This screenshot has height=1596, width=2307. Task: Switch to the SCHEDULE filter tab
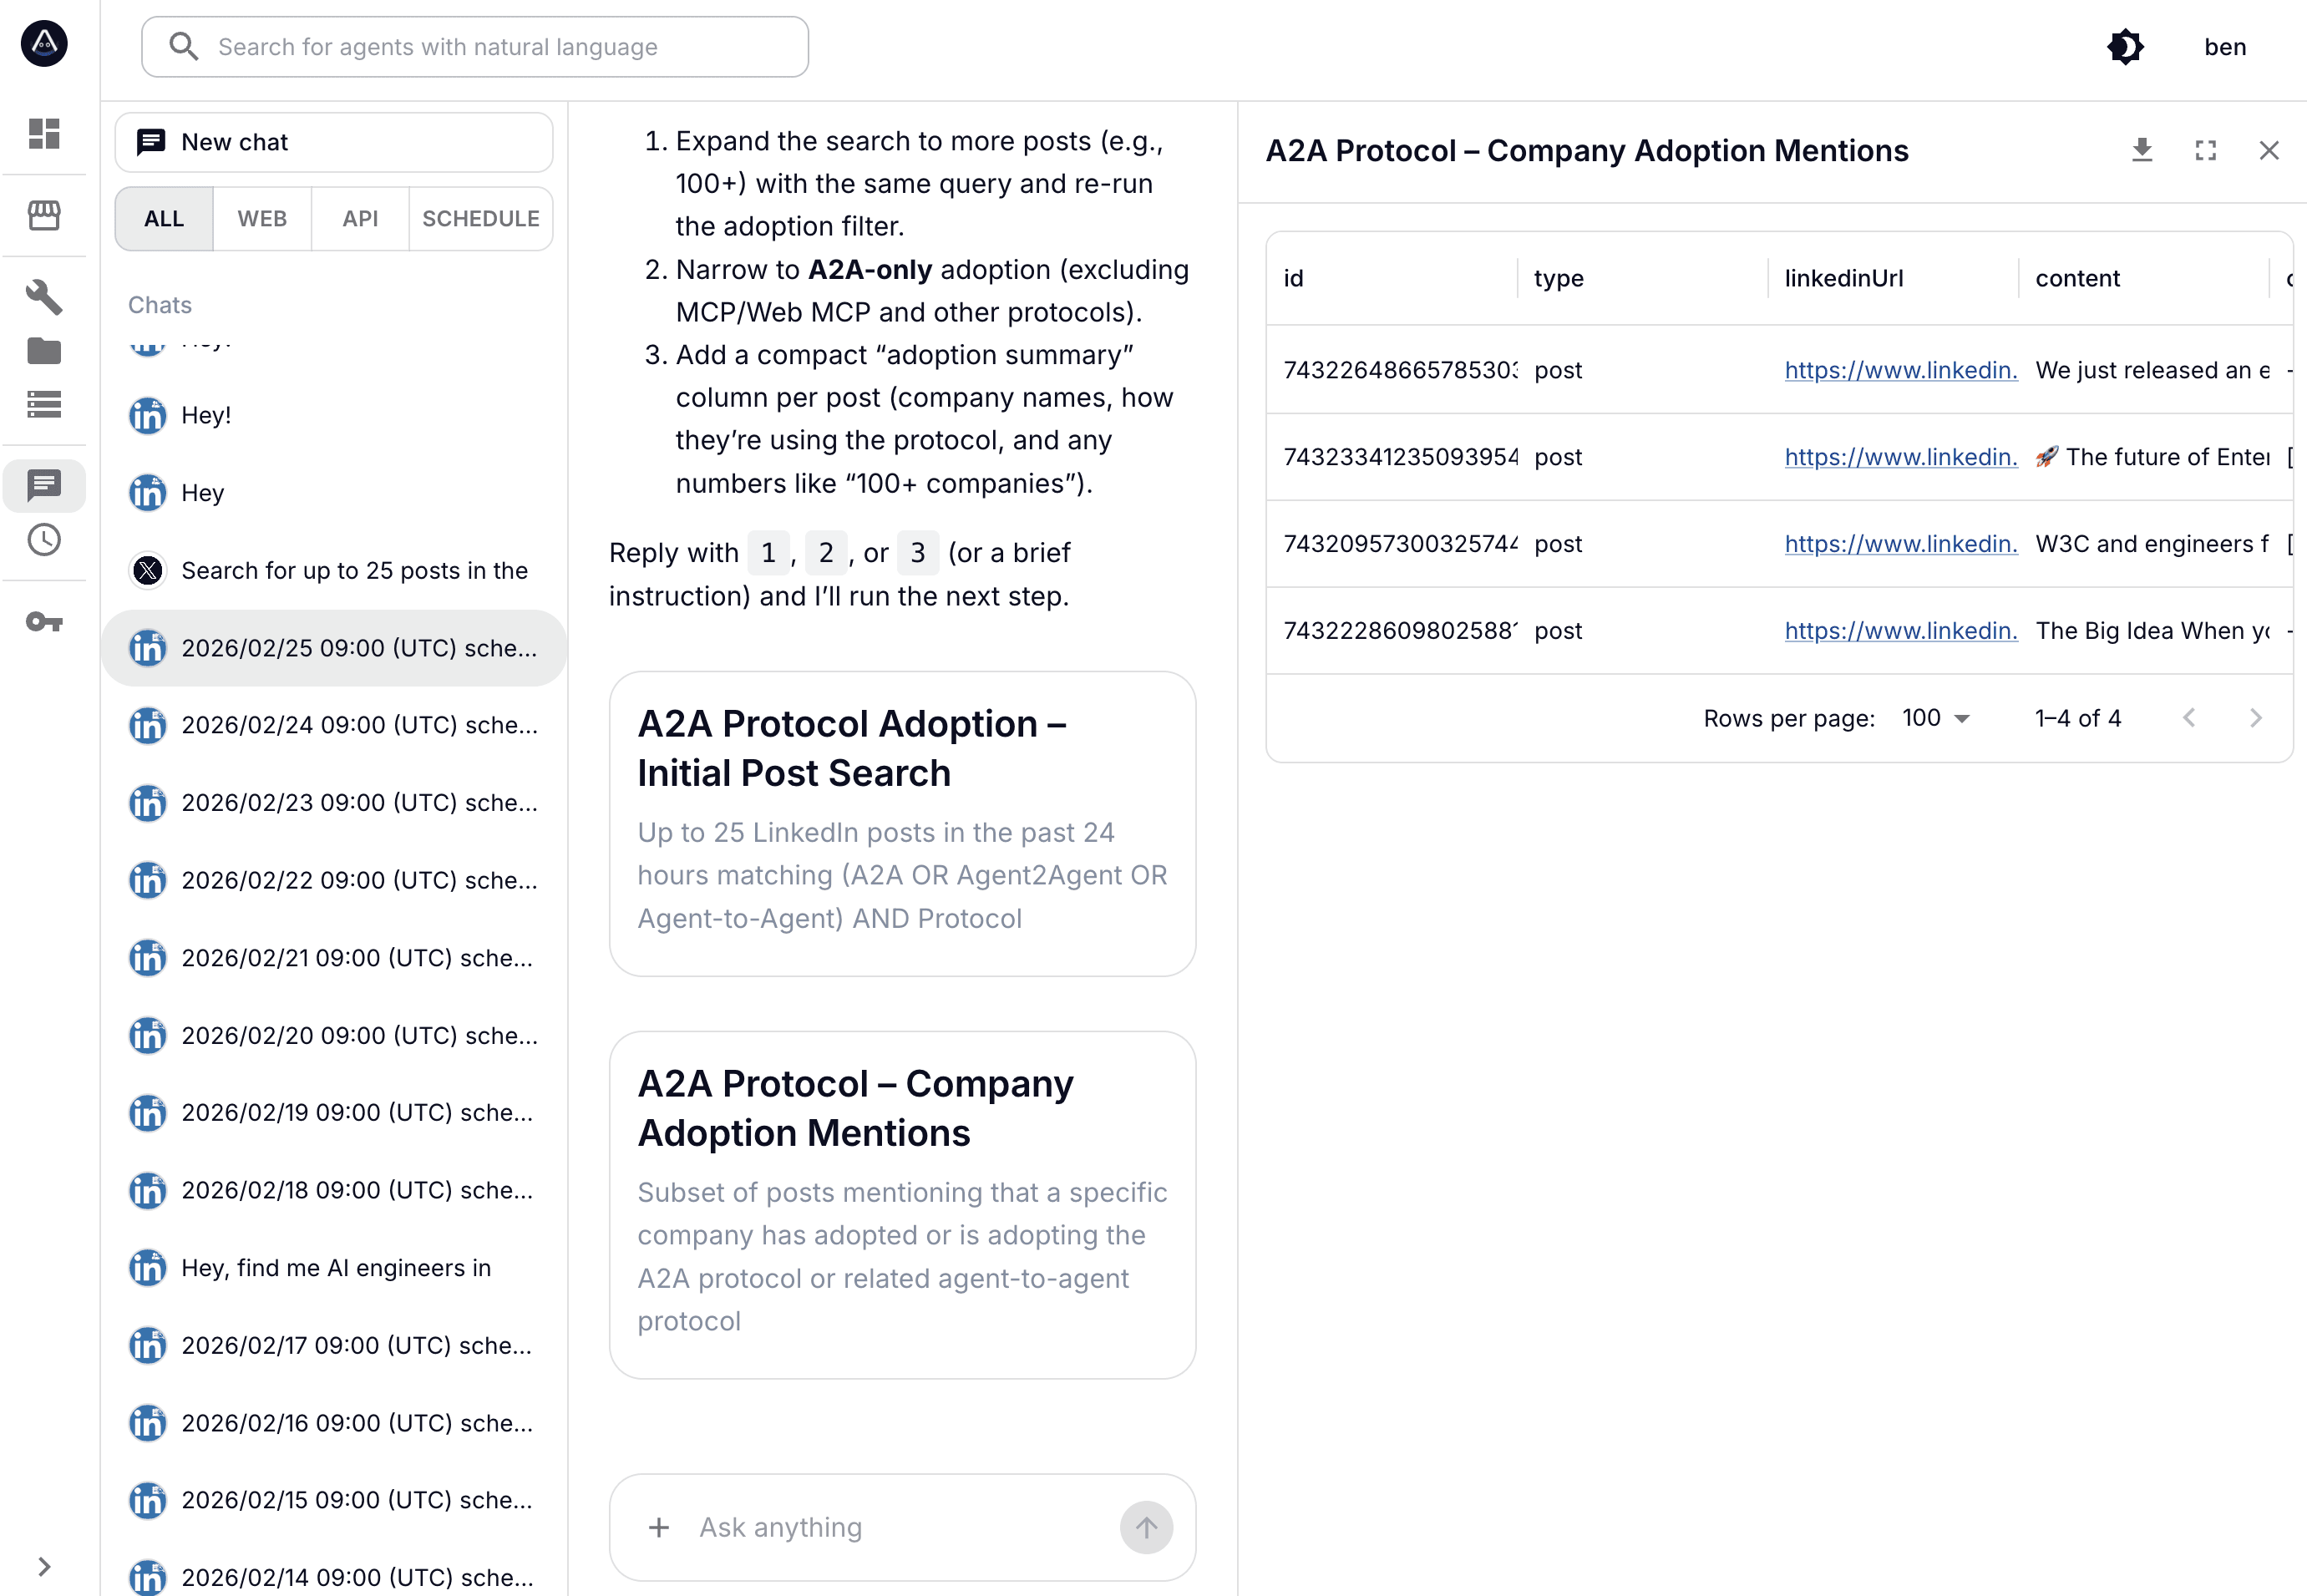[x=480, y=218]
